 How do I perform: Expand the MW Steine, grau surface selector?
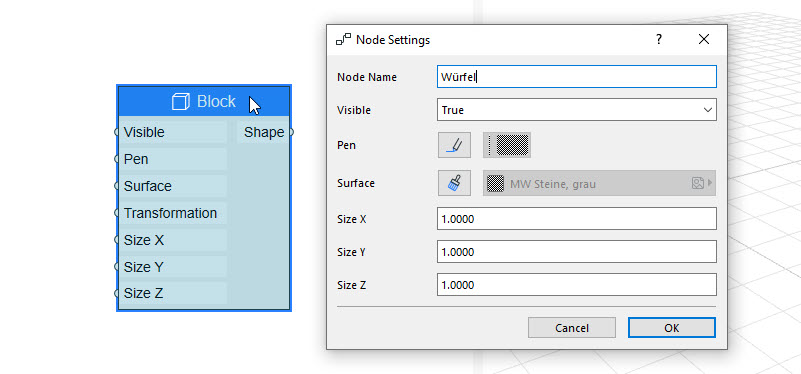(x=599, y=183)
